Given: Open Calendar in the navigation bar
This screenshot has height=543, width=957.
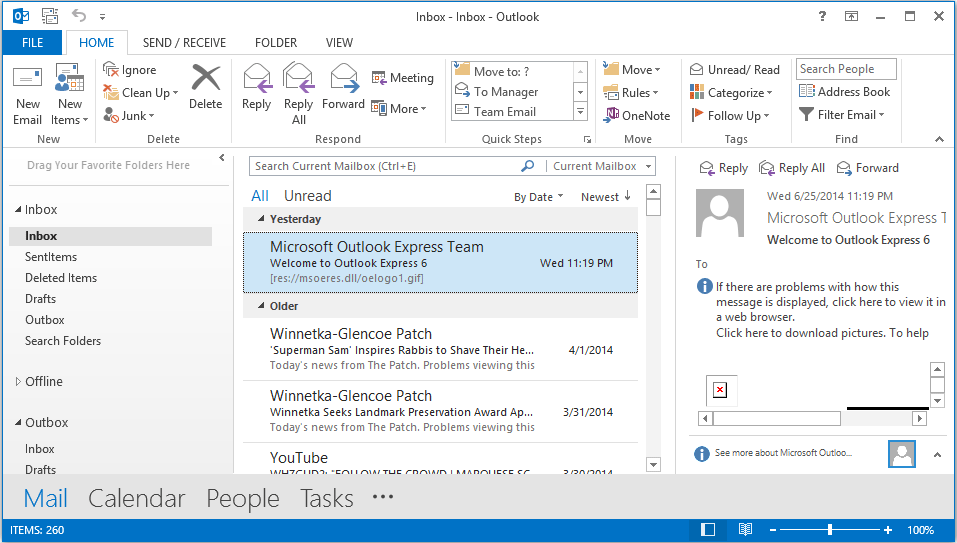Looking at the screenshot, I should [x=137, y=498].
